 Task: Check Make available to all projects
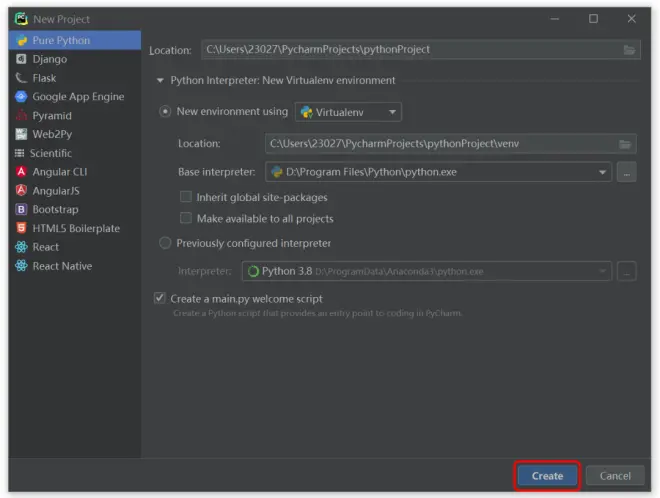pyautogui.click(x=186, y=218)
